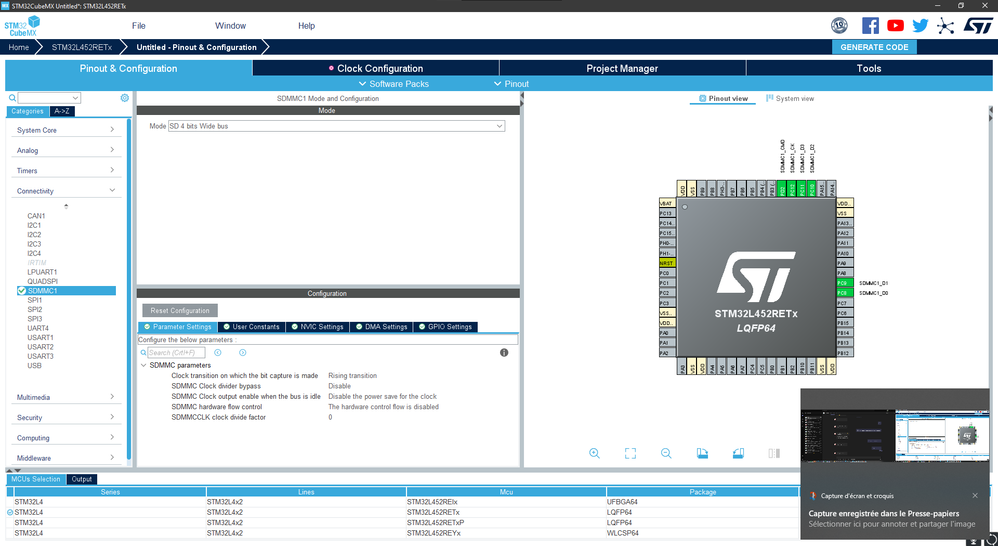Show parameter info via the info icon
Screen dimensions: 998x546
pos(504,353)
